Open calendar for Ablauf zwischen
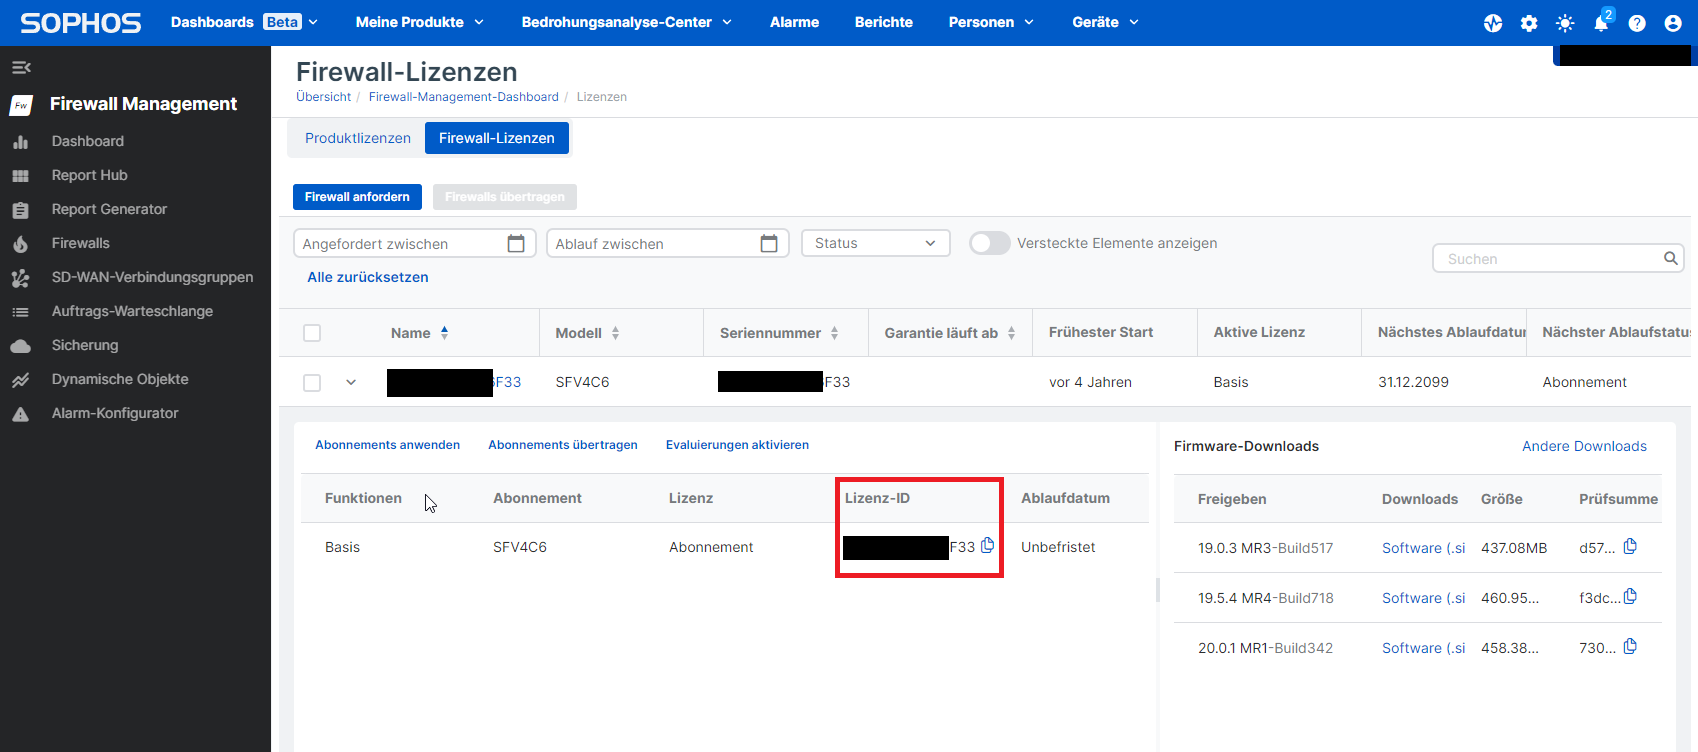 (x=769, y=243)
